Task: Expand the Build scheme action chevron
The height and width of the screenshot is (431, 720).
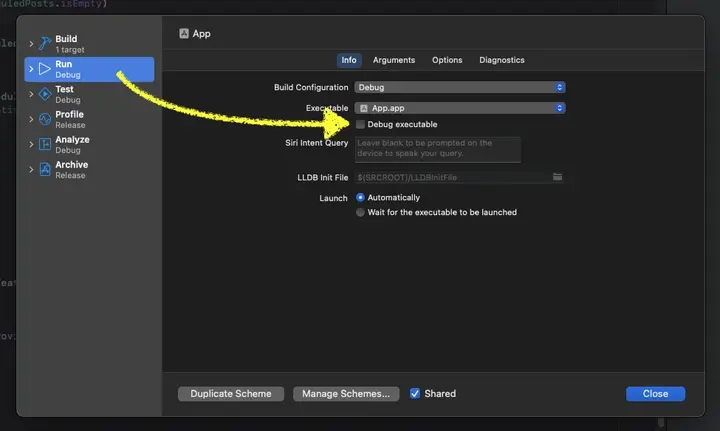Action: (x=31, y=44)
